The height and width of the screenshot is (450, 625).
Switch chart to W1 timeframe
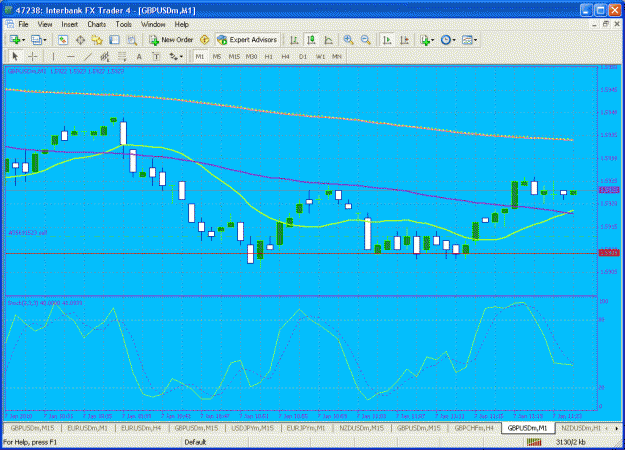tap(320, 57)
